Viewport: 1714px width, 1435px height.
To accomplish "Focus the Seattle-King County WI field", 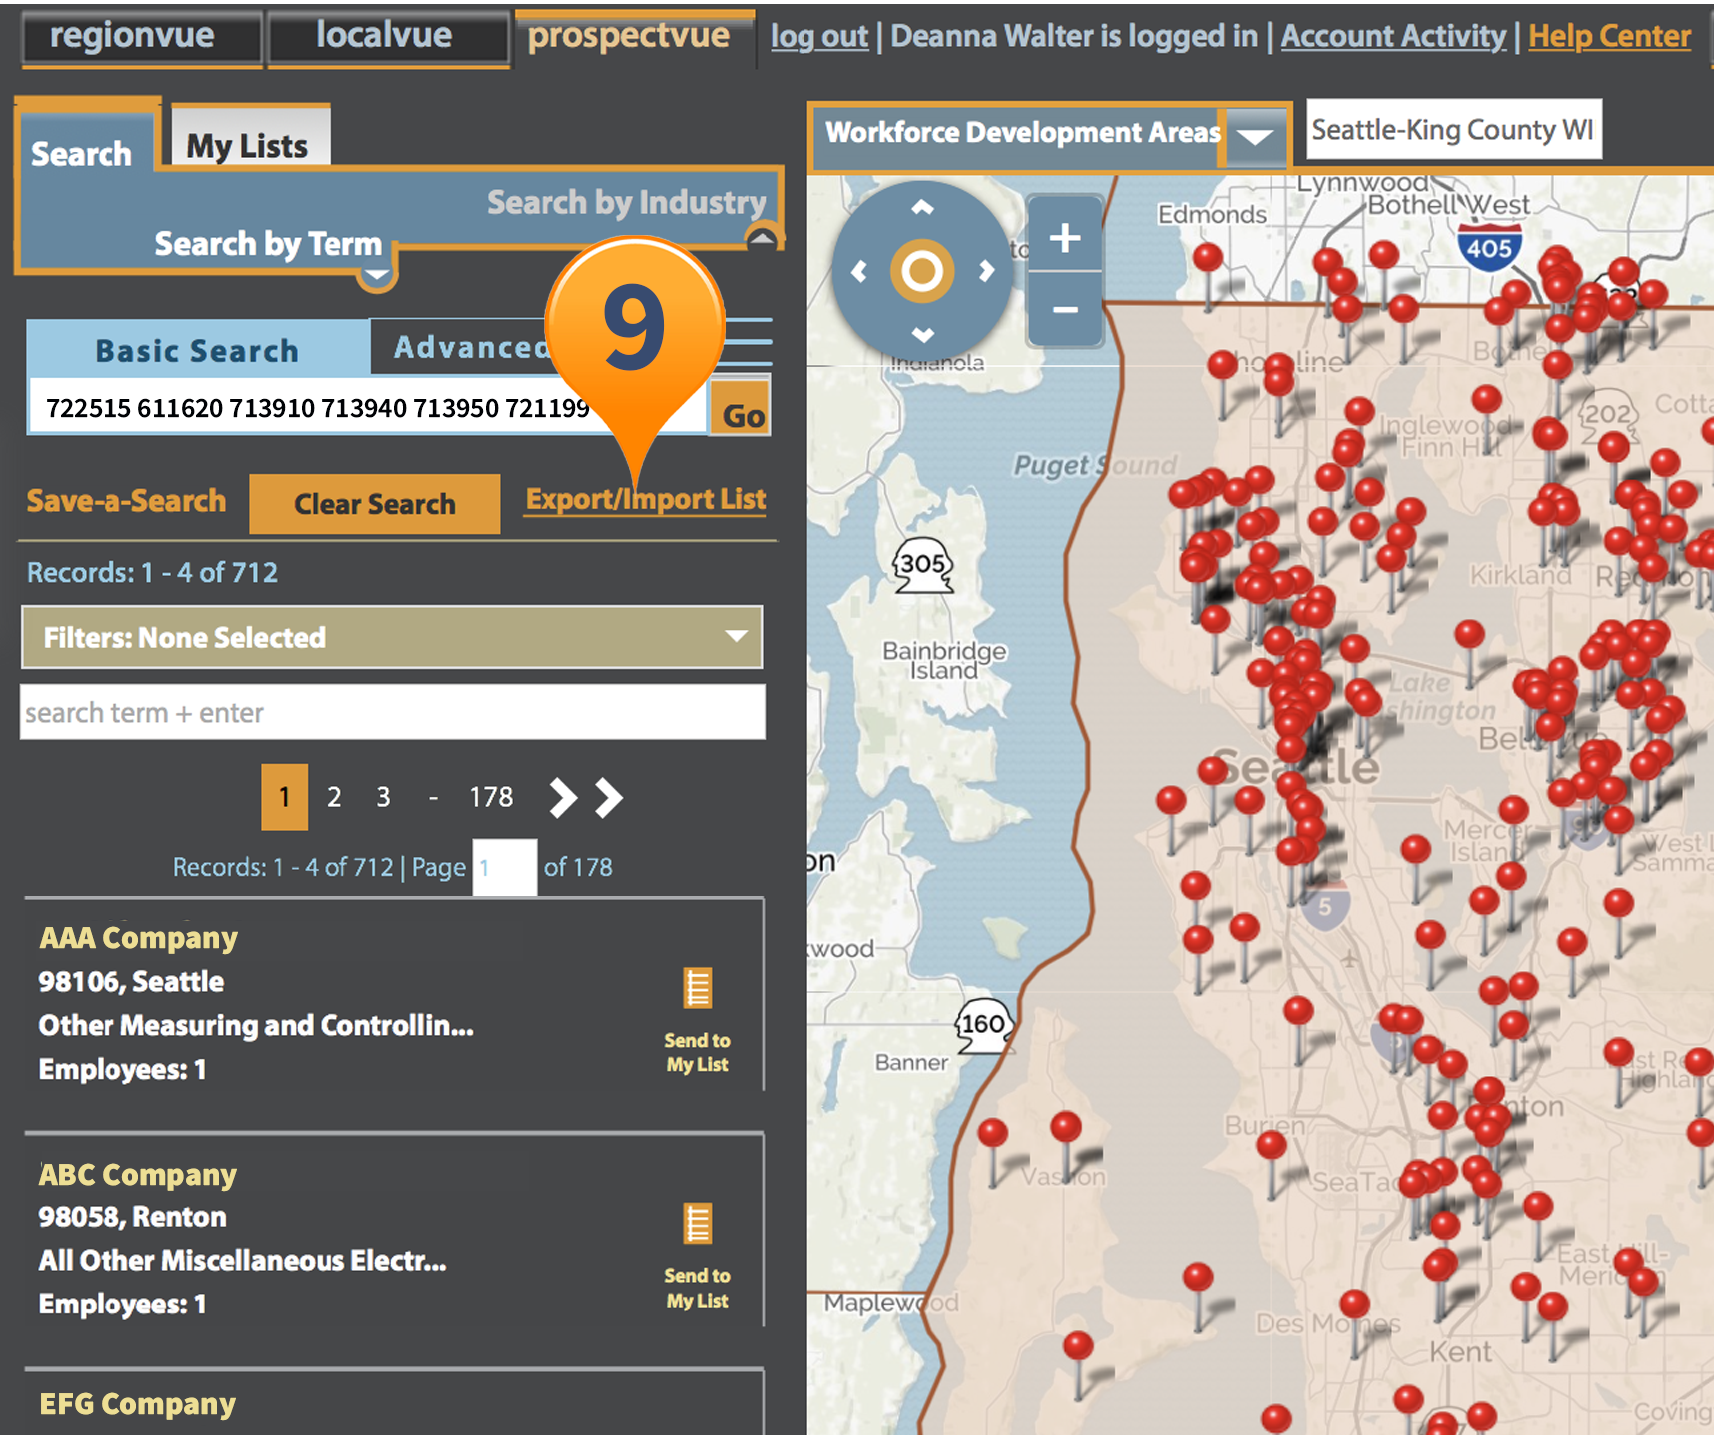I will coord(1454,129).
